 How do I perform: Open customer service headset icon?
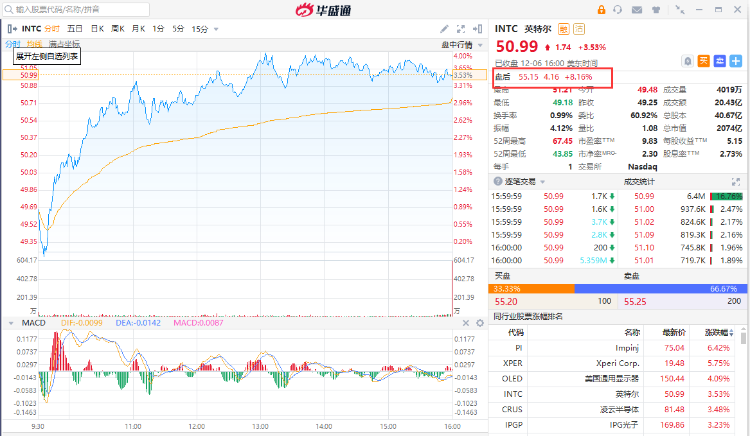[618, 10]
